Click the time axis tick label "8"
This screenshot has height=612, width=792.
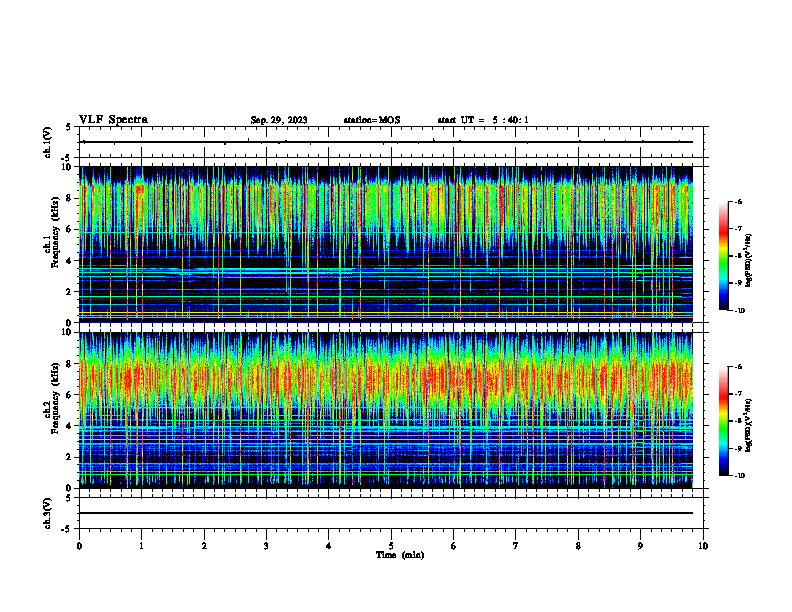[578, 546]
